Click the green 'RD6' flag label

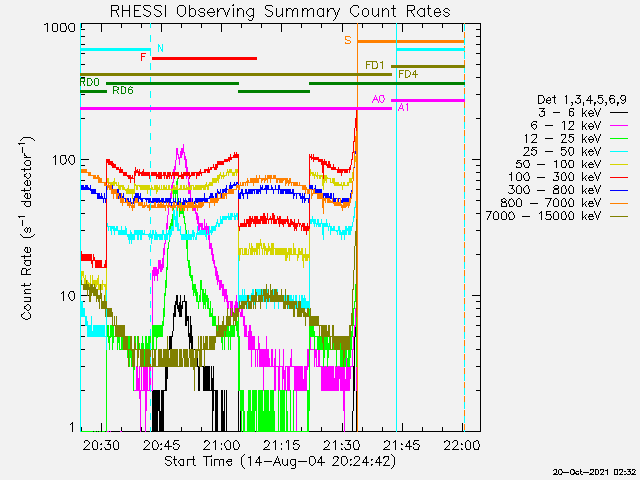(123, 90)
